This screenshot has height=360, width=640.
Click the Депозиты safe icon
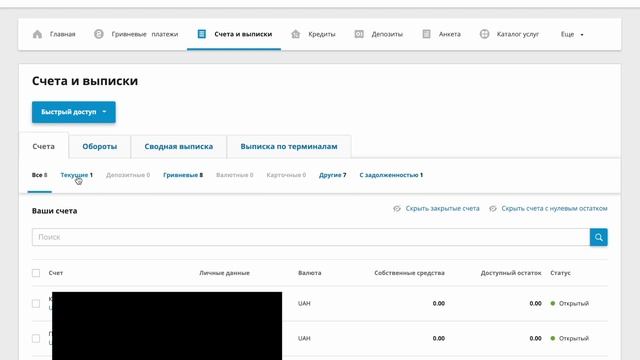point(359,34)
